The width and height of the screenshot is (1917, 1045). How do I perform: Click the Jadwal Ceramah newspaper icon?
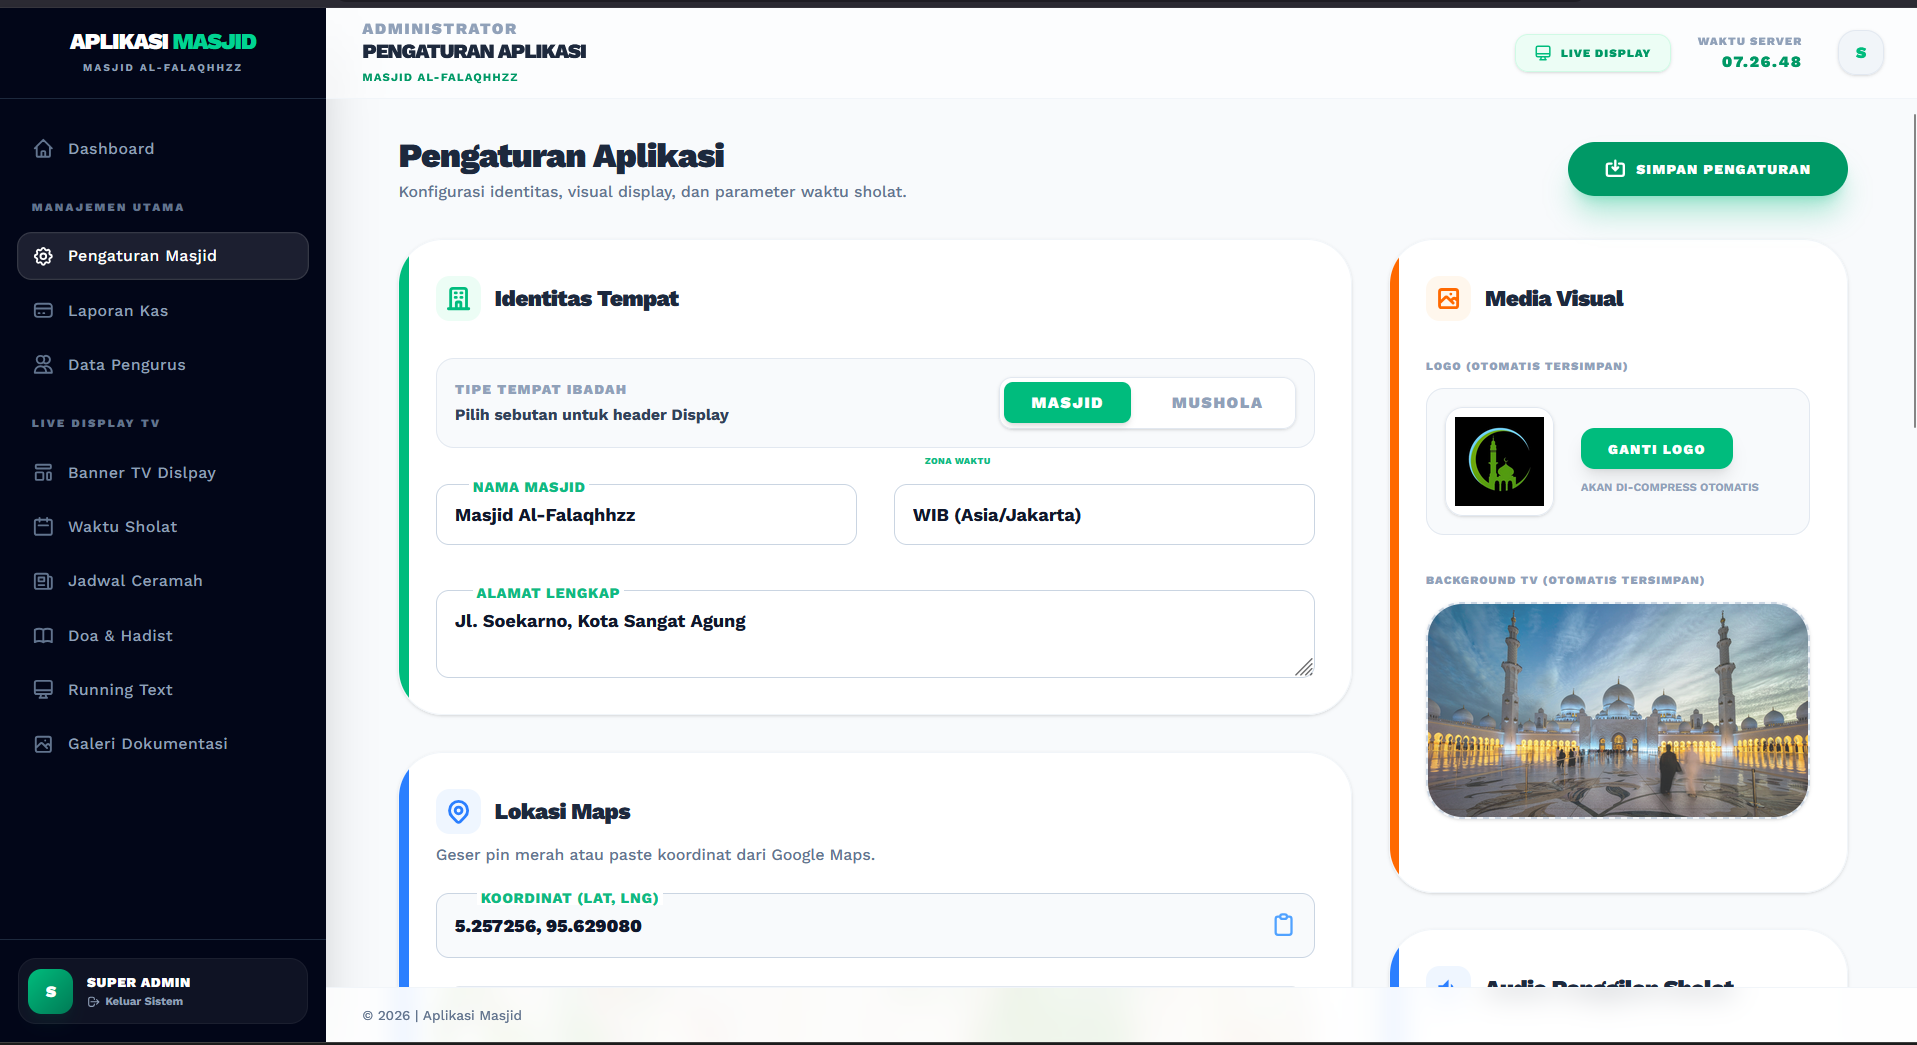pos(43,581)
